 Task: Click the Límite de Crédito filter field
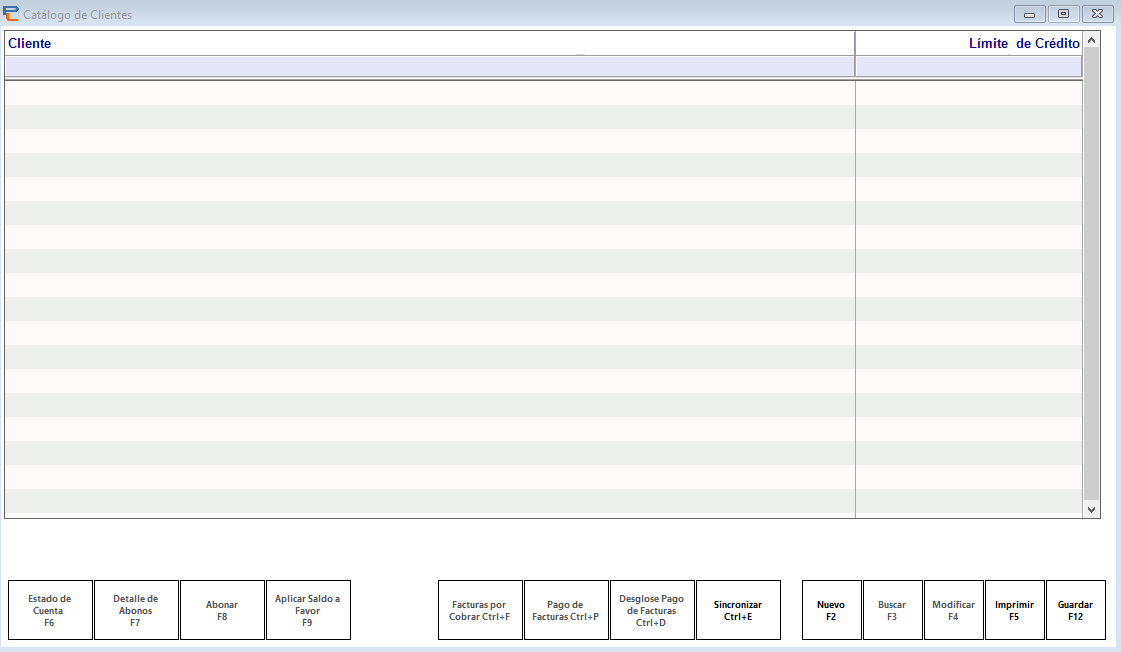click(969, 66)
